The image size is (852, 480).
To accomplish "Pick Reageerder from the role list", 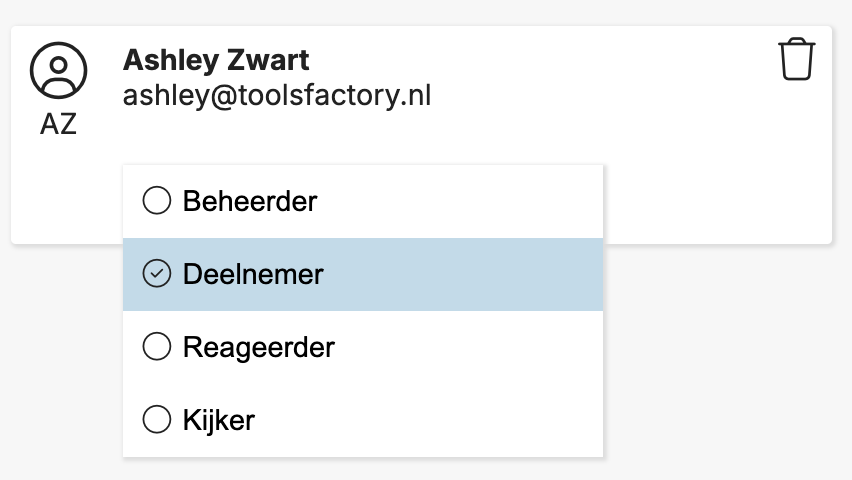I will (363, 347).
